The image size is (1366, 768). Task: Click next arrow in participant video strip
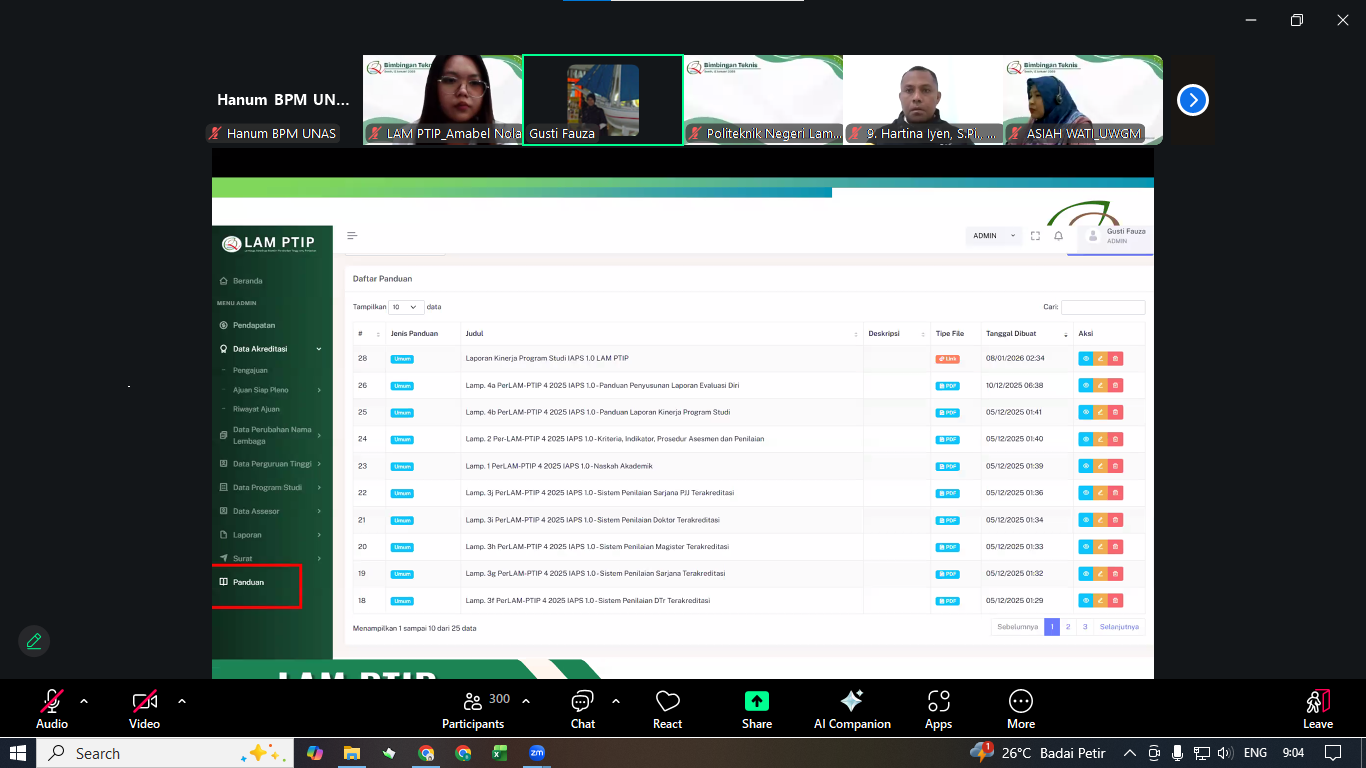click(x=1192, y=100)
